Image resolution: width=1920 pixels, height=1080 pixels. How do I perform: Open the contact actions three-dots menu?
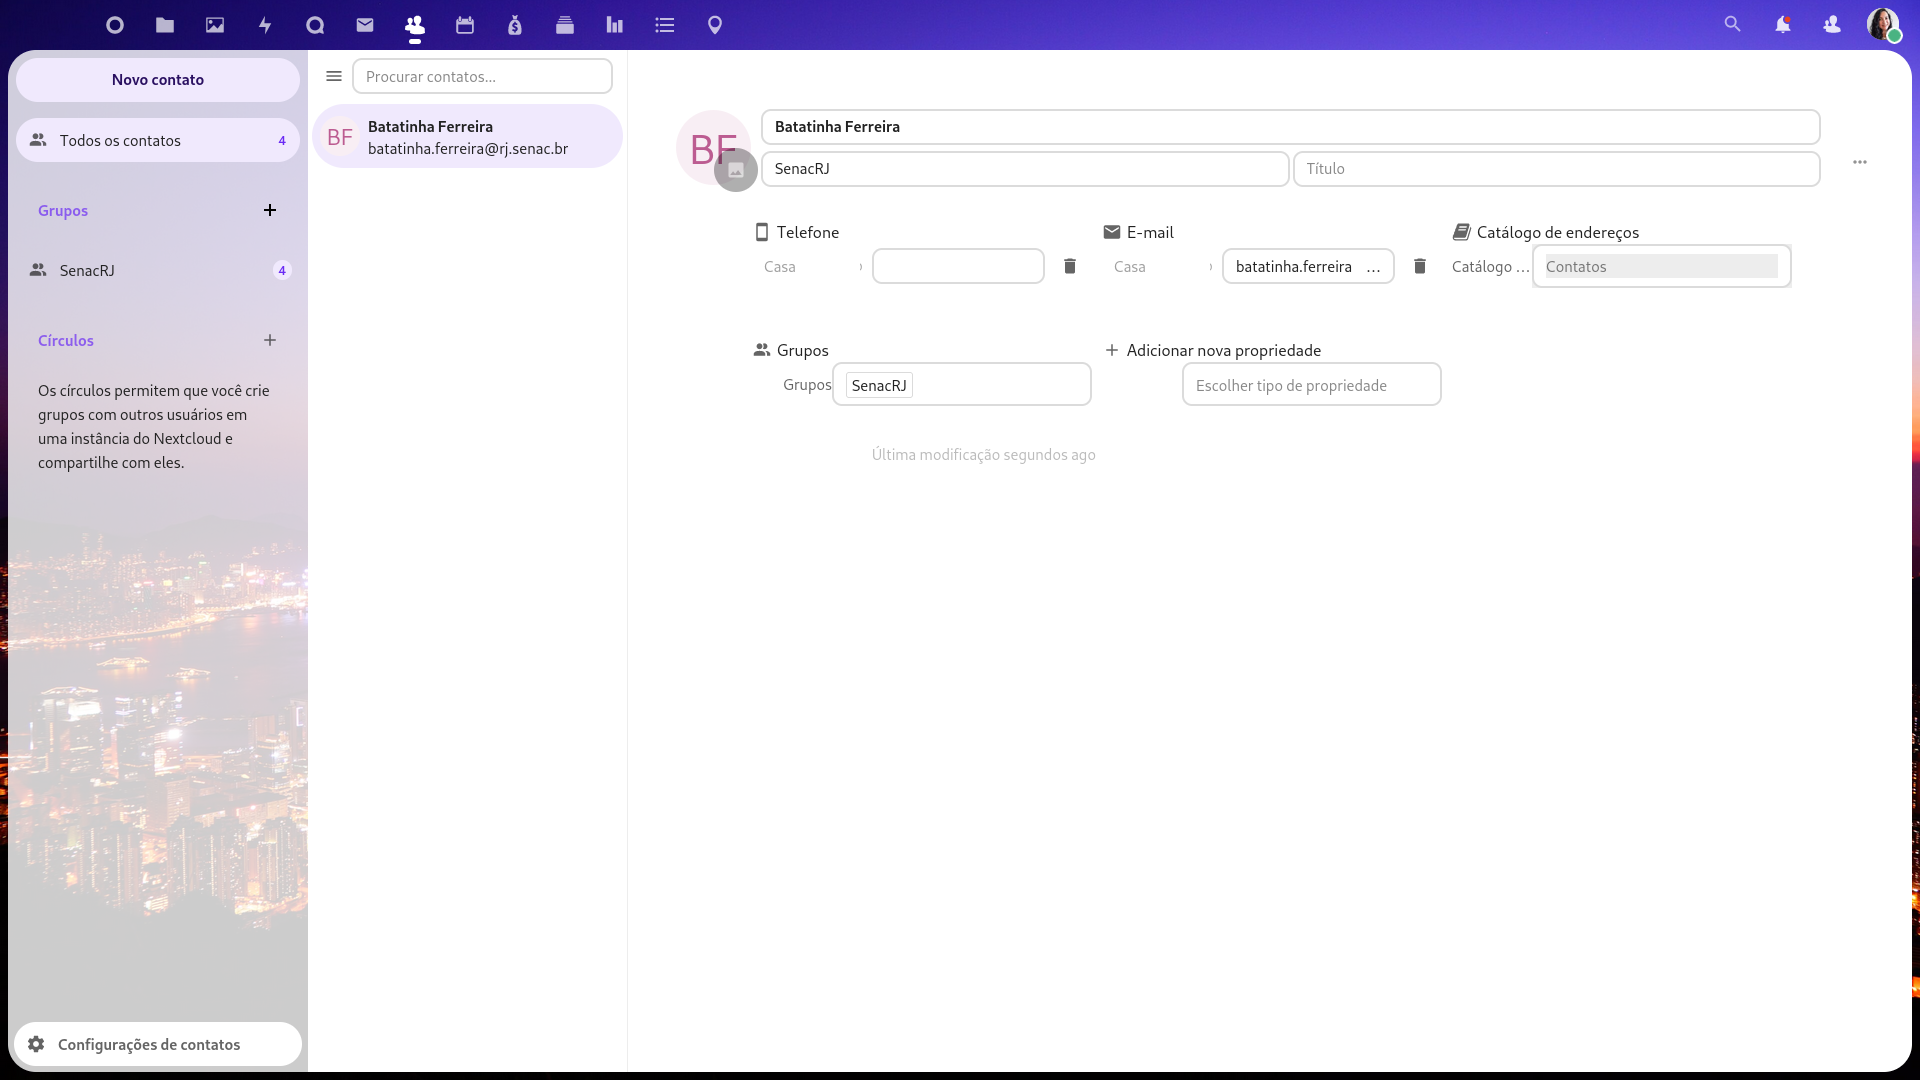[1860, 162]
